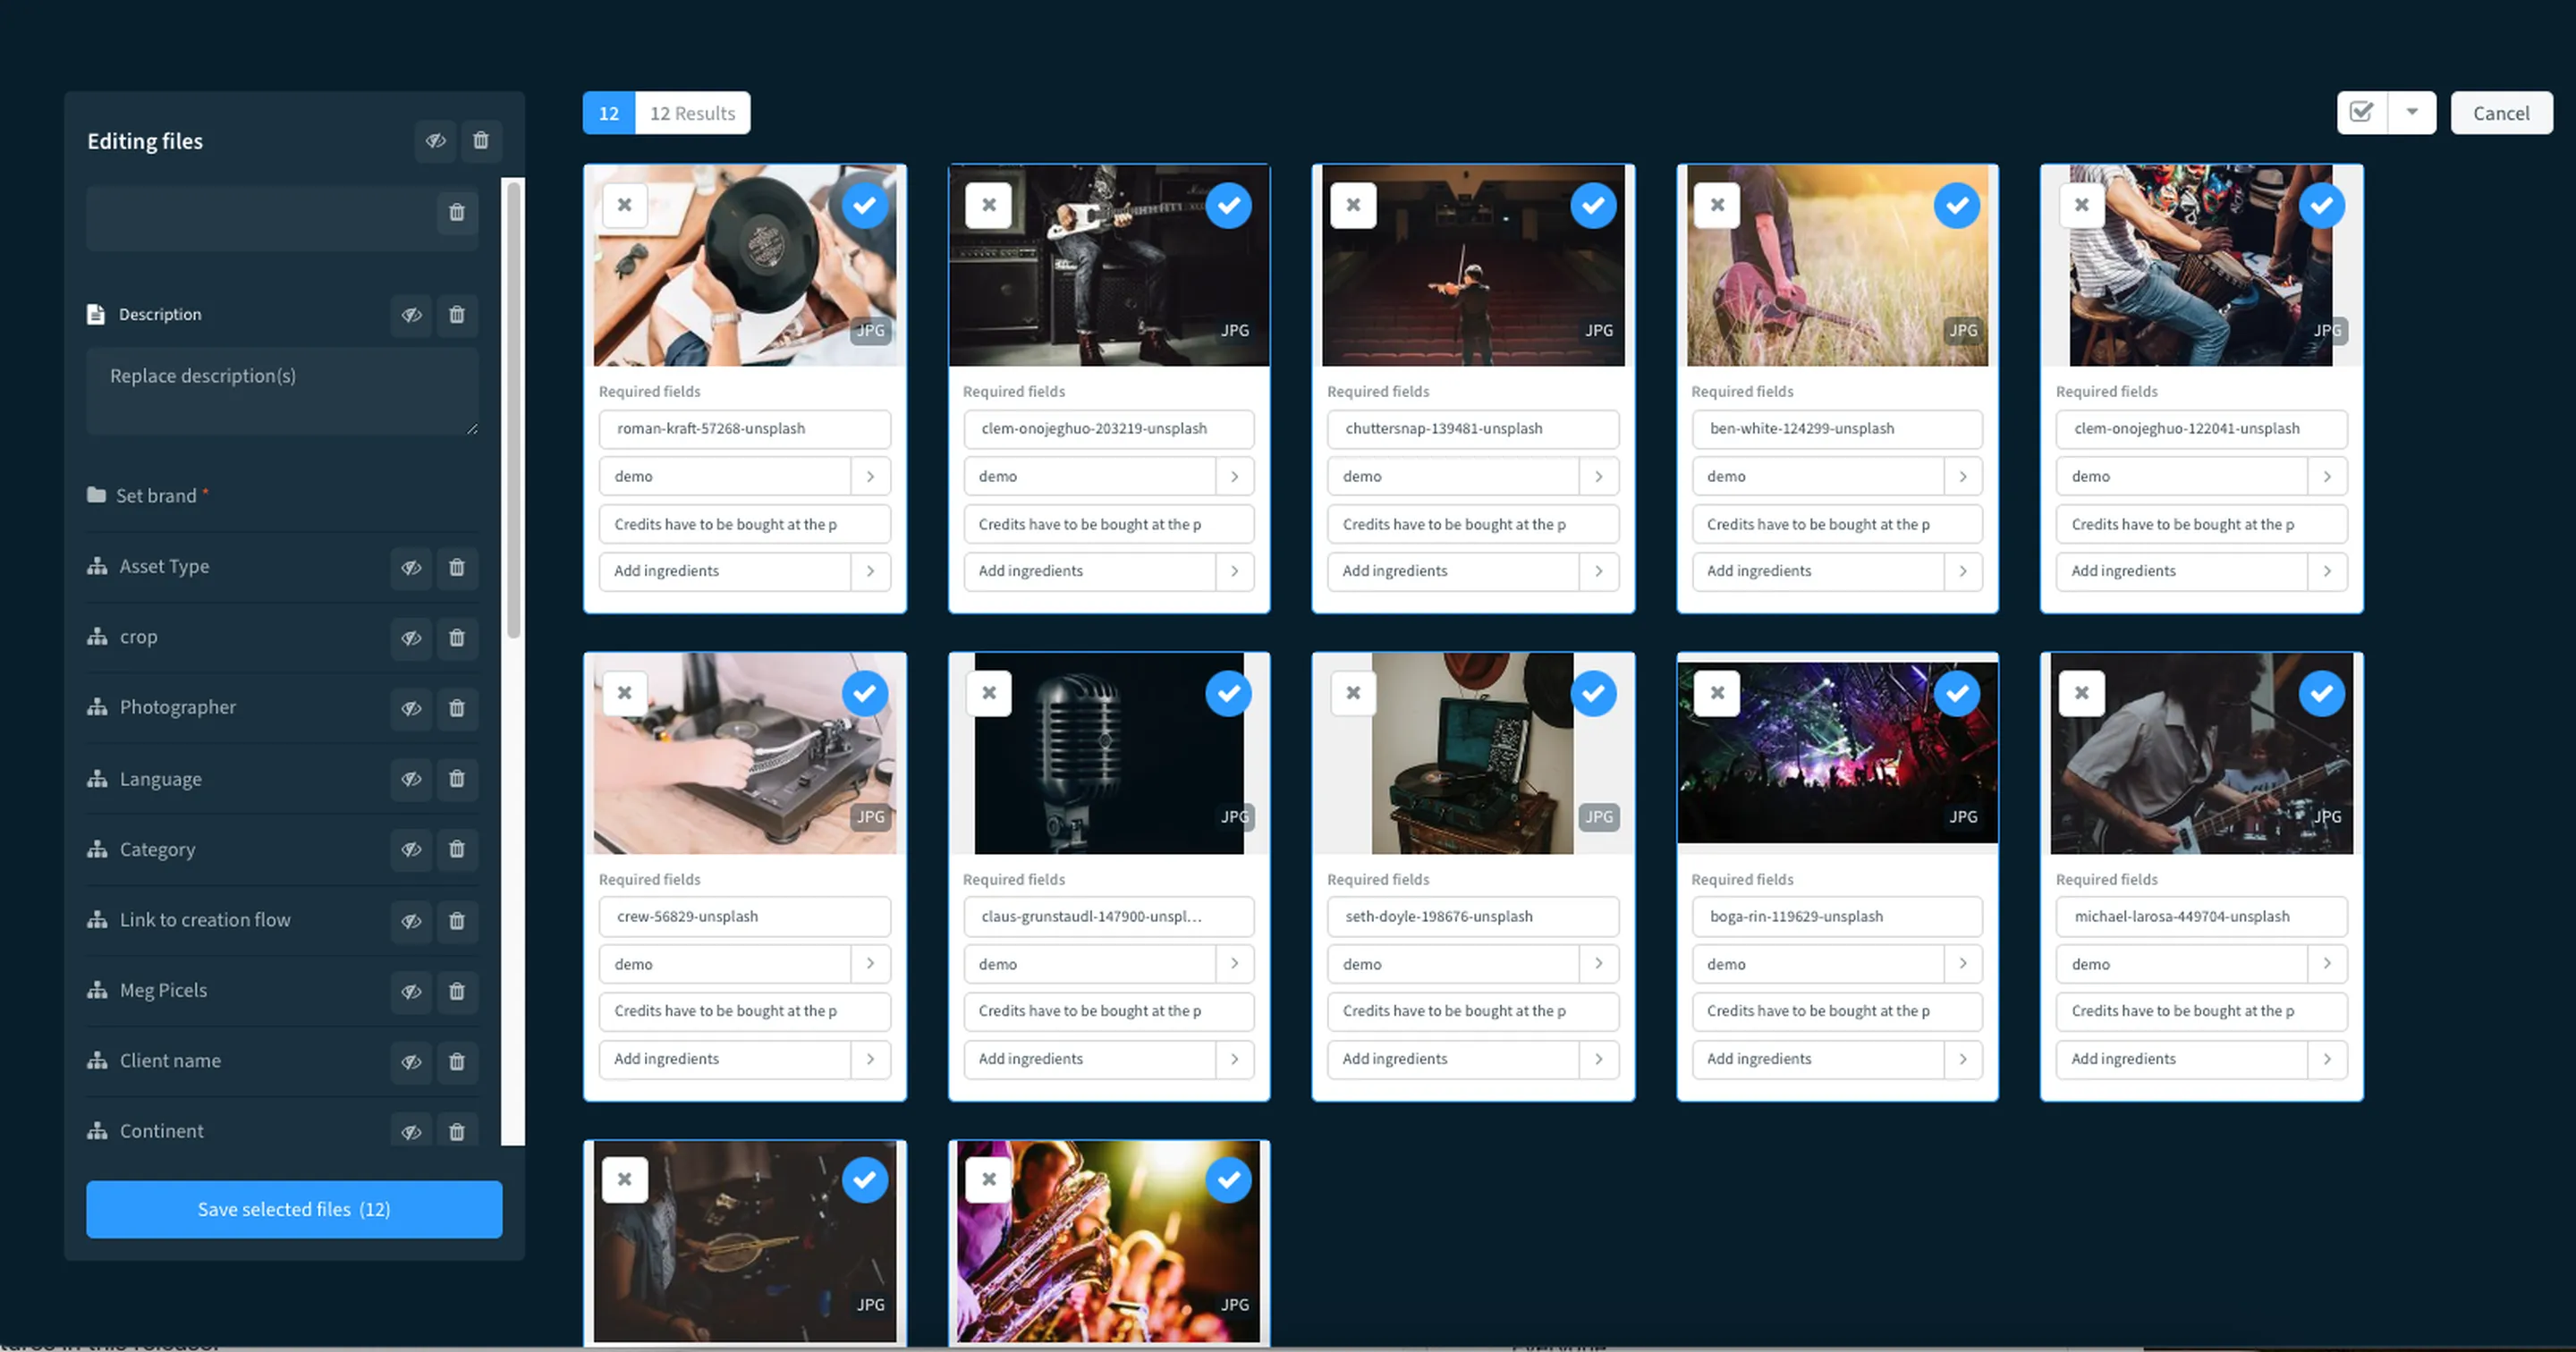Toggle eye icon for Category field
The image size is (2576, 1352).
coord(411,850)
